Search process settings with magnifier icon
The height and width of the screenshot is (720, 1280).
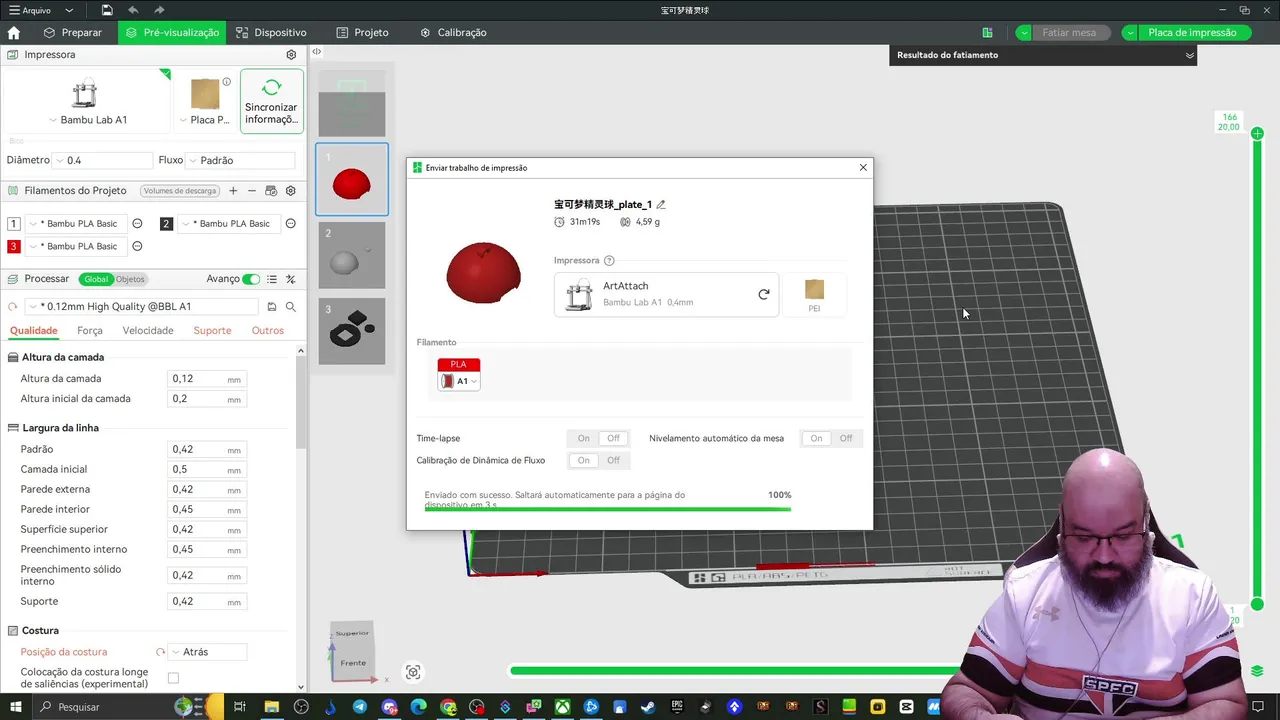click(x=291, y=307)
